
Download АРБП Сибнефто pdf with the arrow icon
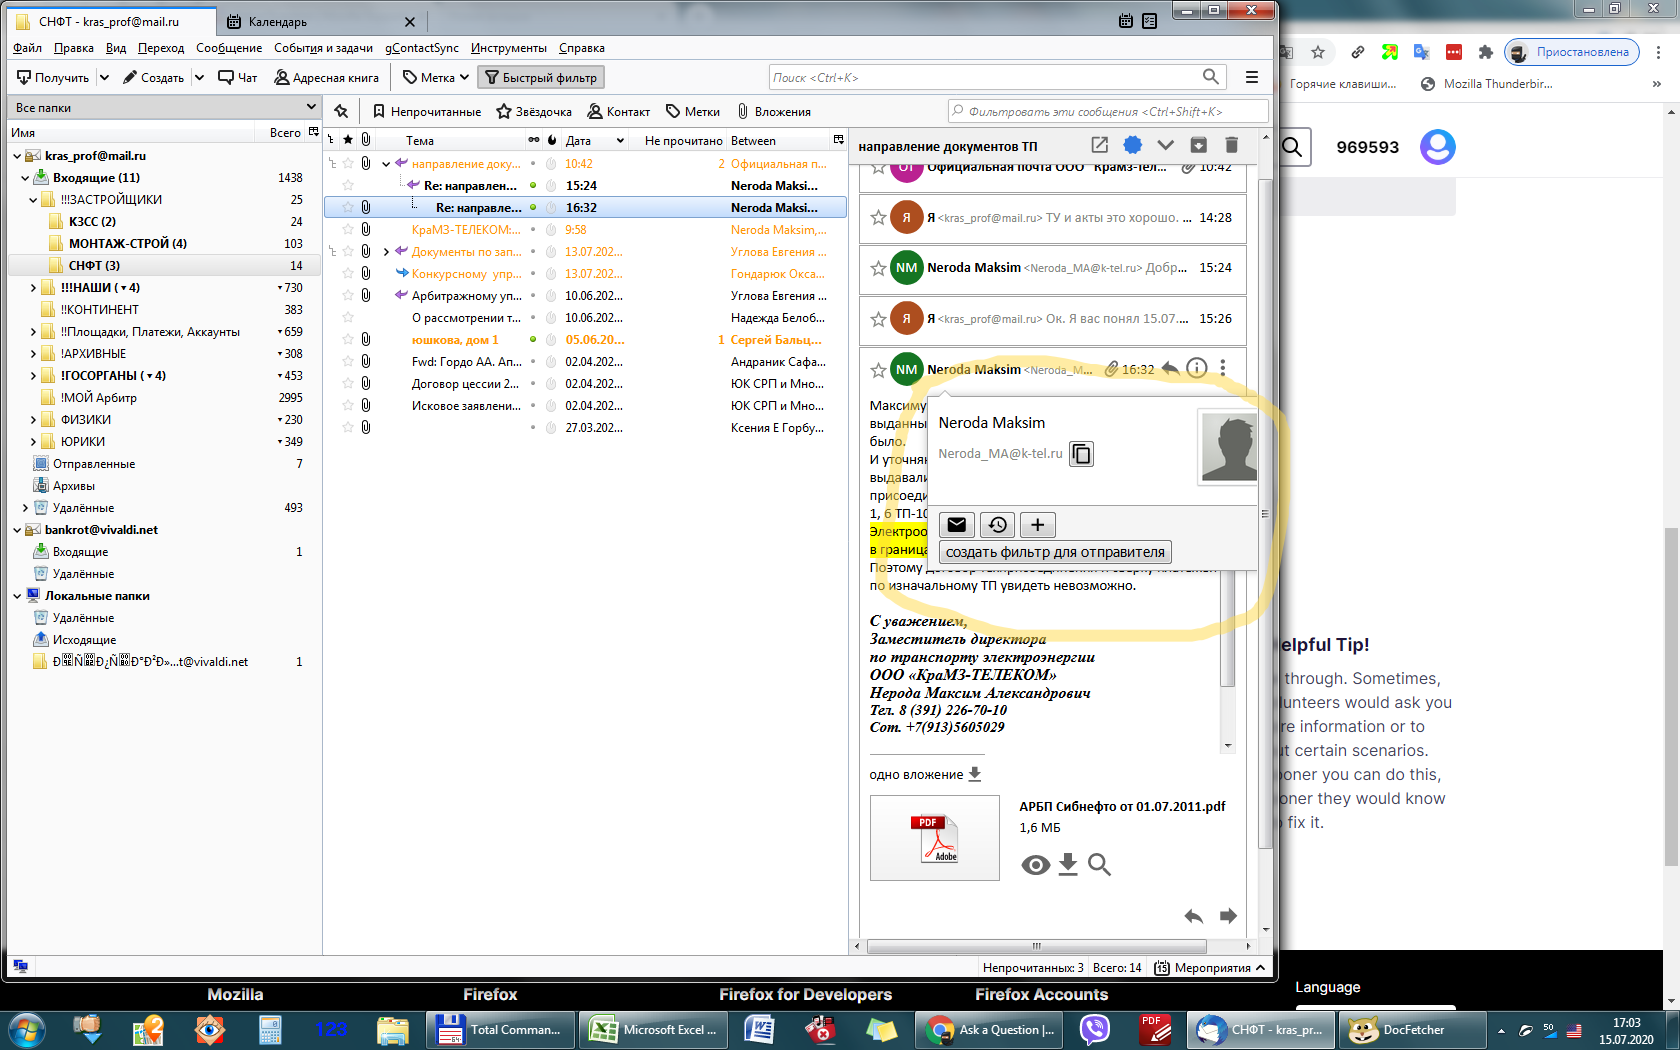pyautogui.click(x=1068, y=865)
